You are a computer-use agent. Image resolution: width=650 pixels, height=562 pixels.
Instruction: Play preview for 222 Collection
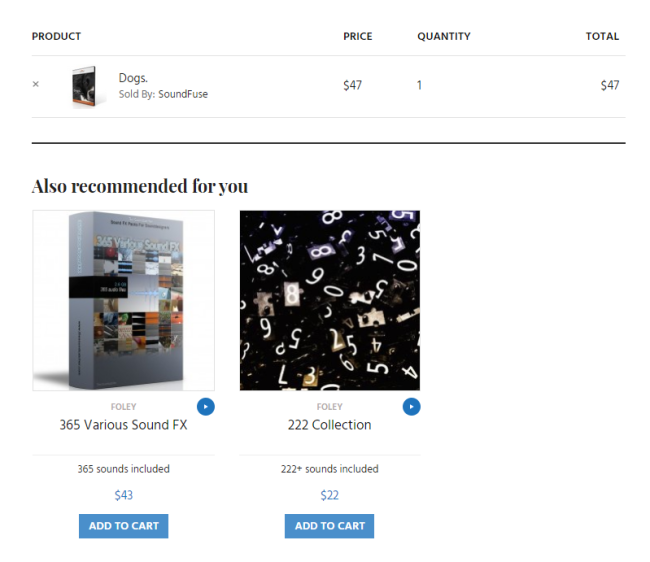click(x=411, y=407)
